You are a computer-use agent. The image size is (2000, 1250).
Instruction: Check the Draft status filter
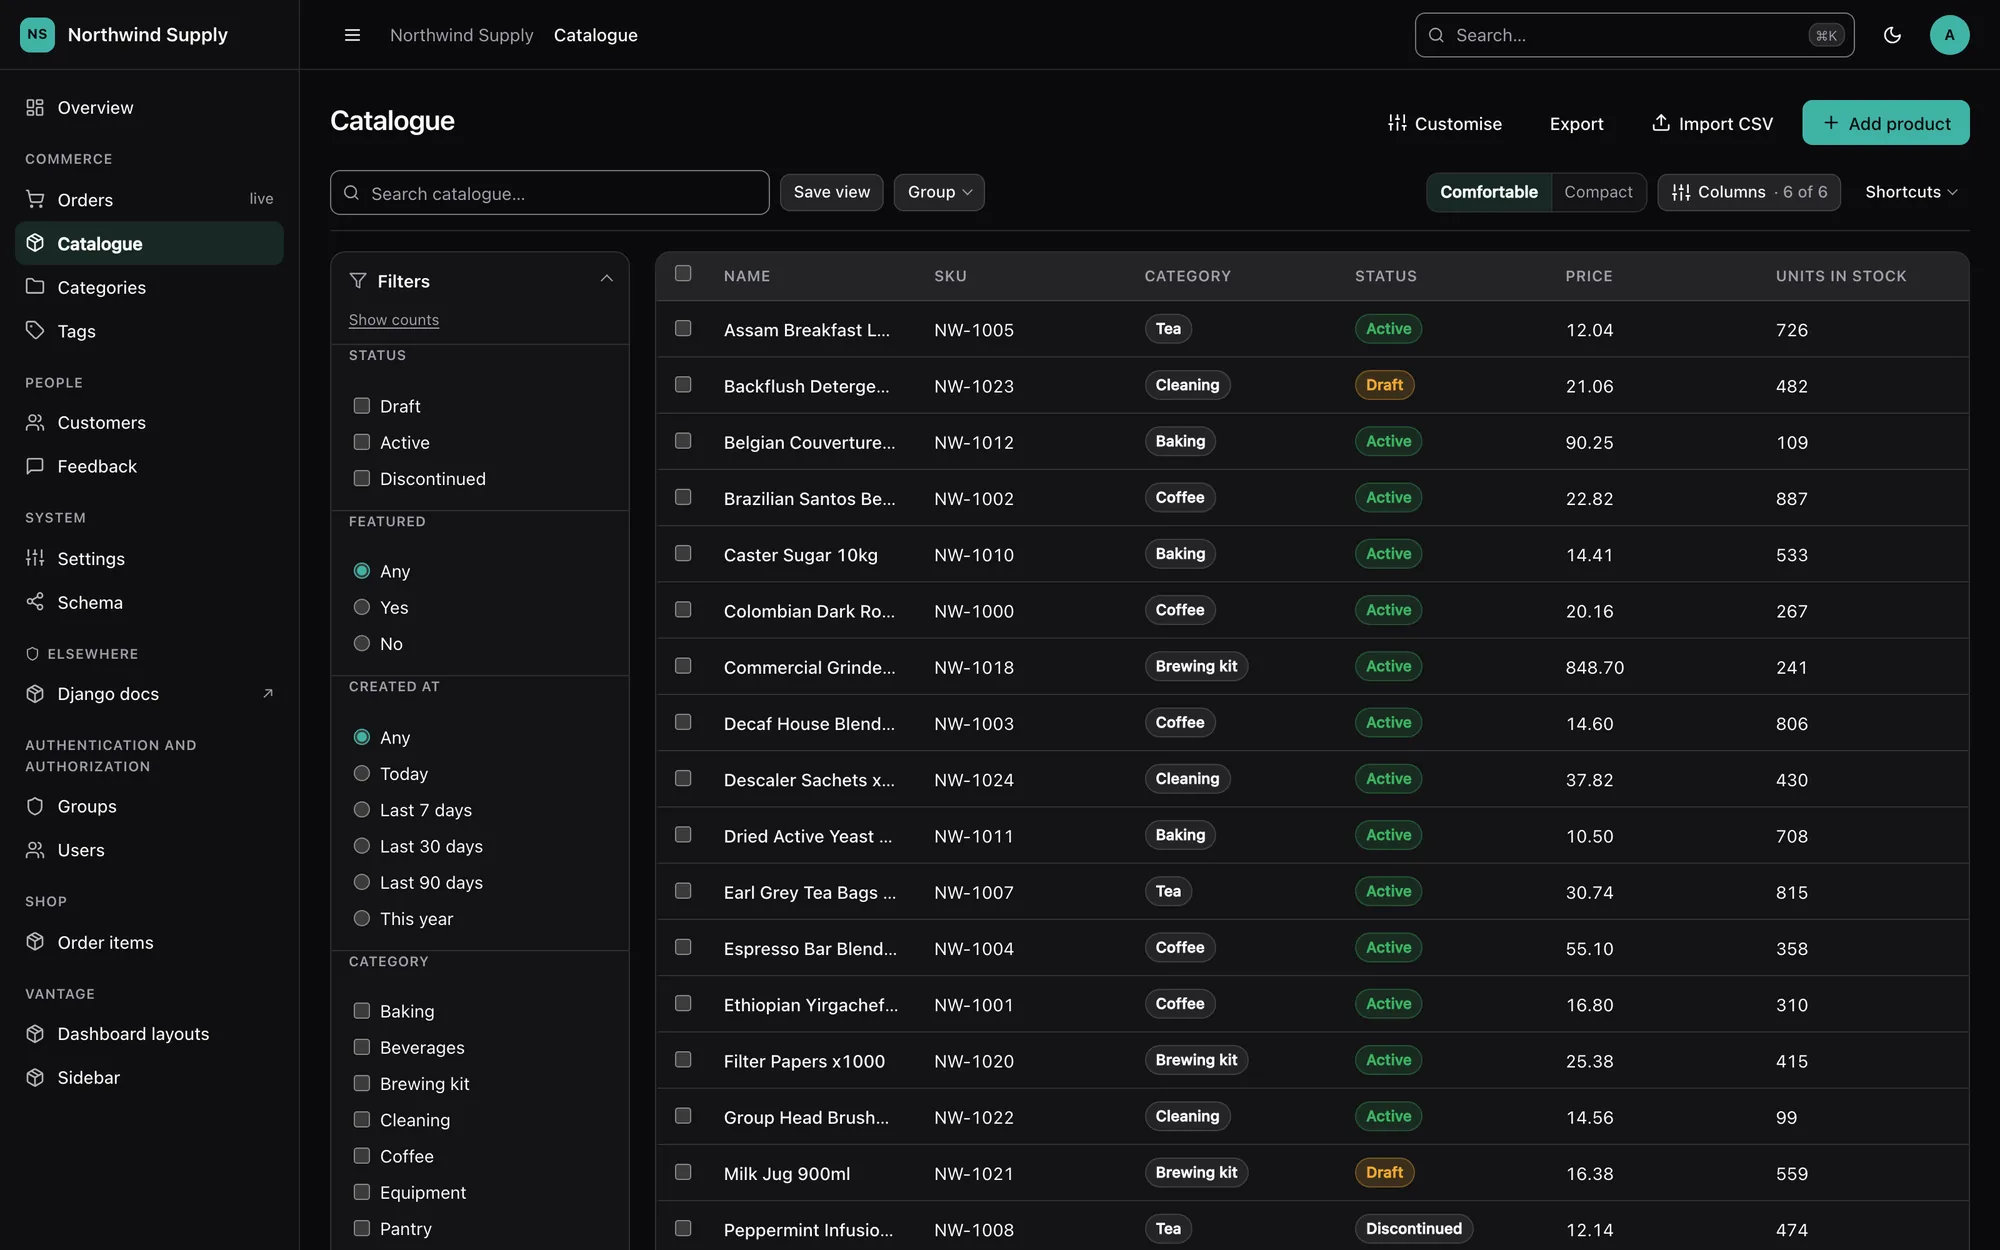tap(362, 406)
